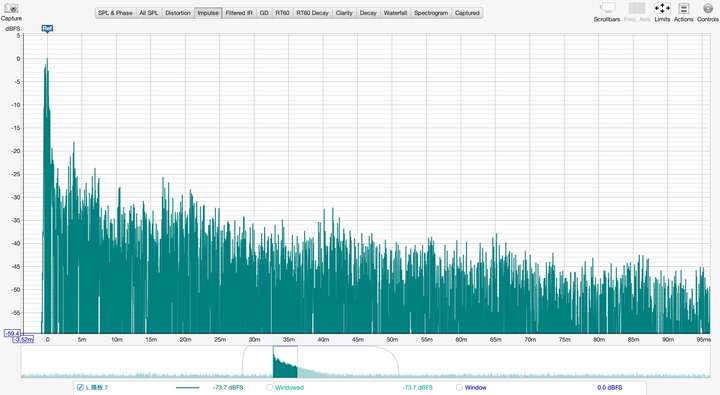This screenshot has height=395, width=720.
Task: Click the -59.4 cursor level readout
Action: 12,333
